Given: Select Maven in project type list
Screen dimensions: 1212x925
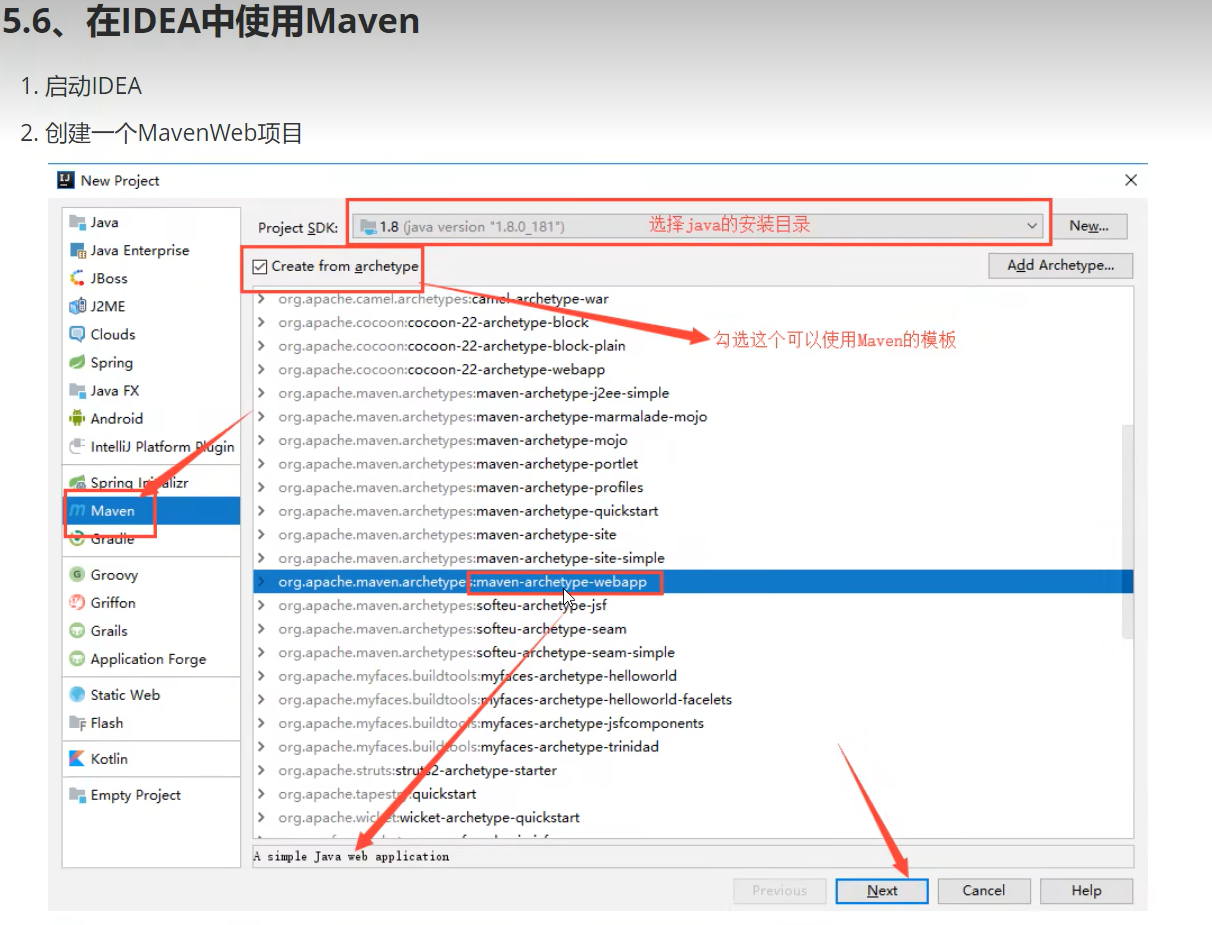Looking at the screenshot, I should coord(151,510).
